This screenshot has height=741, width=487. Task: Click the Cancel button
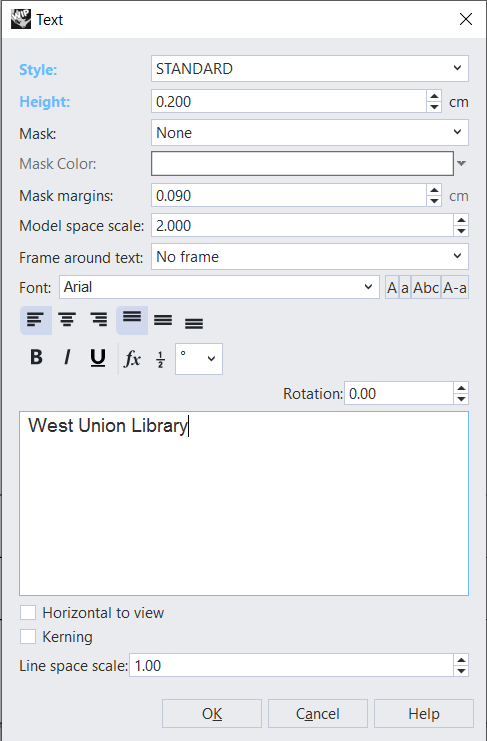pyautogui.click(x=317, y=714)
